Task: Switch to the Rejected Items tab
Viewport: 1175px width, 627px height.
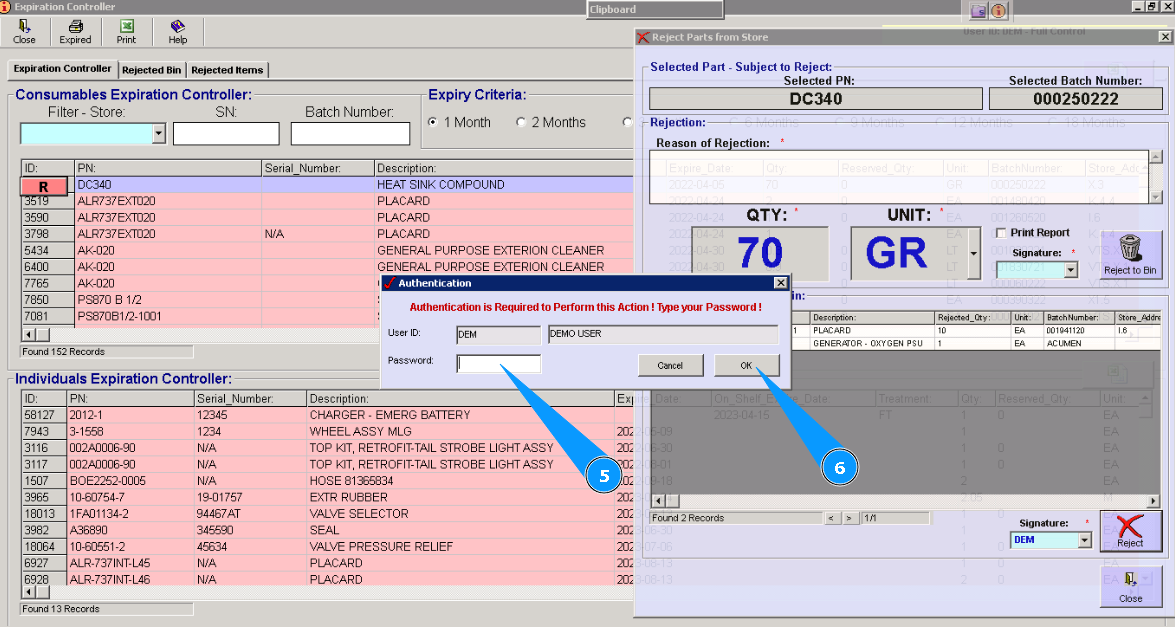Action: pyautogui.click(x=227, y=70)
